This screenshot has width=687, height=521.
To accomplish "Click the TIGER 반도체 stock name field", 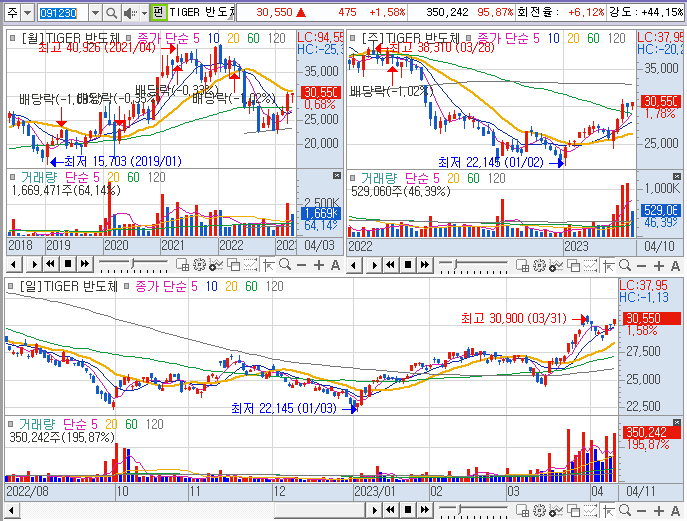I will pos(202,12).
